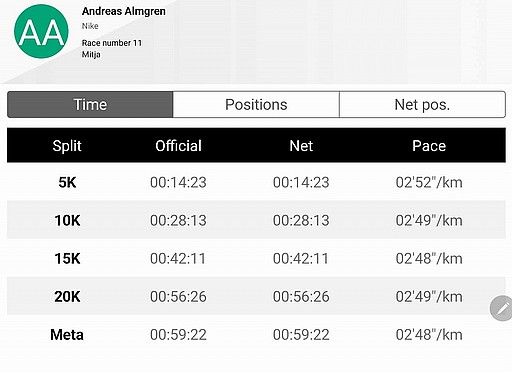The image size is (512, 372).
Task: Select the 5K split row
Action: pyautogui.click(x=256, y=182)
